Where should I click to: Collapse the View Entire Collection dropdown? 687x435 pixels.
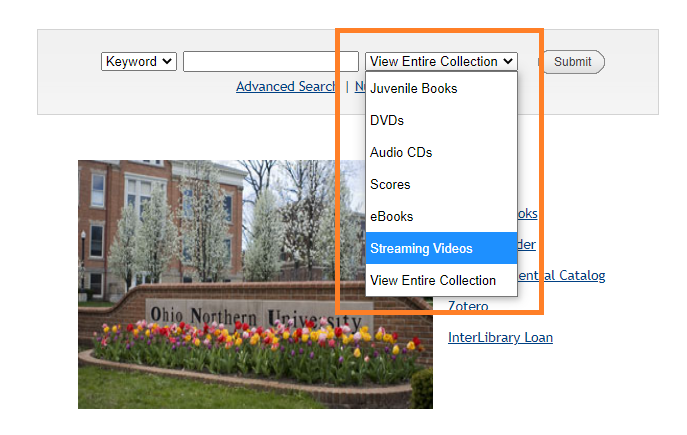[x=441, y=61]
